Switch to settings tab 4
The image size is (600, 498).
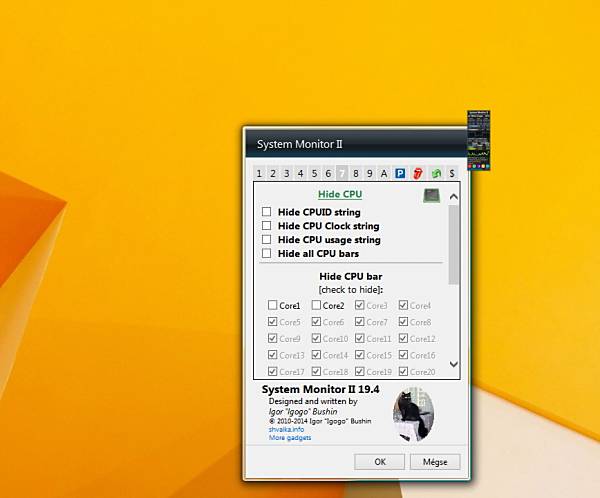point(300,173)
